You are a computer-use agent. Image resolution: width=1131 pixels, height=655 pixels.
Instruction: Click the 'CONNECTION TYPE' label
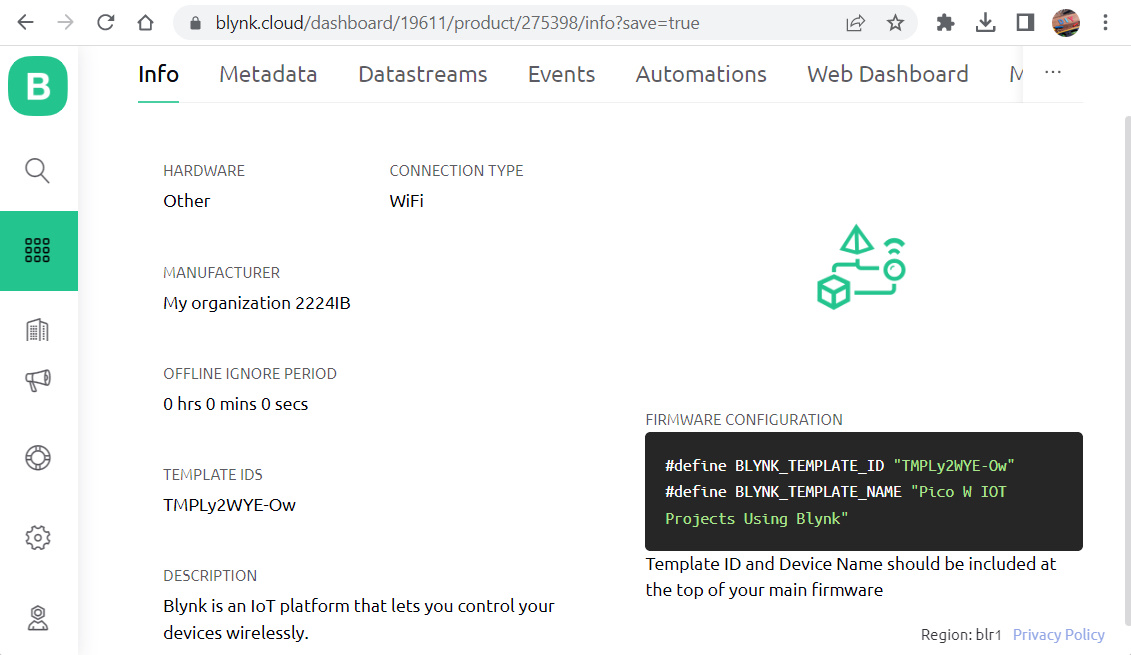456,171
